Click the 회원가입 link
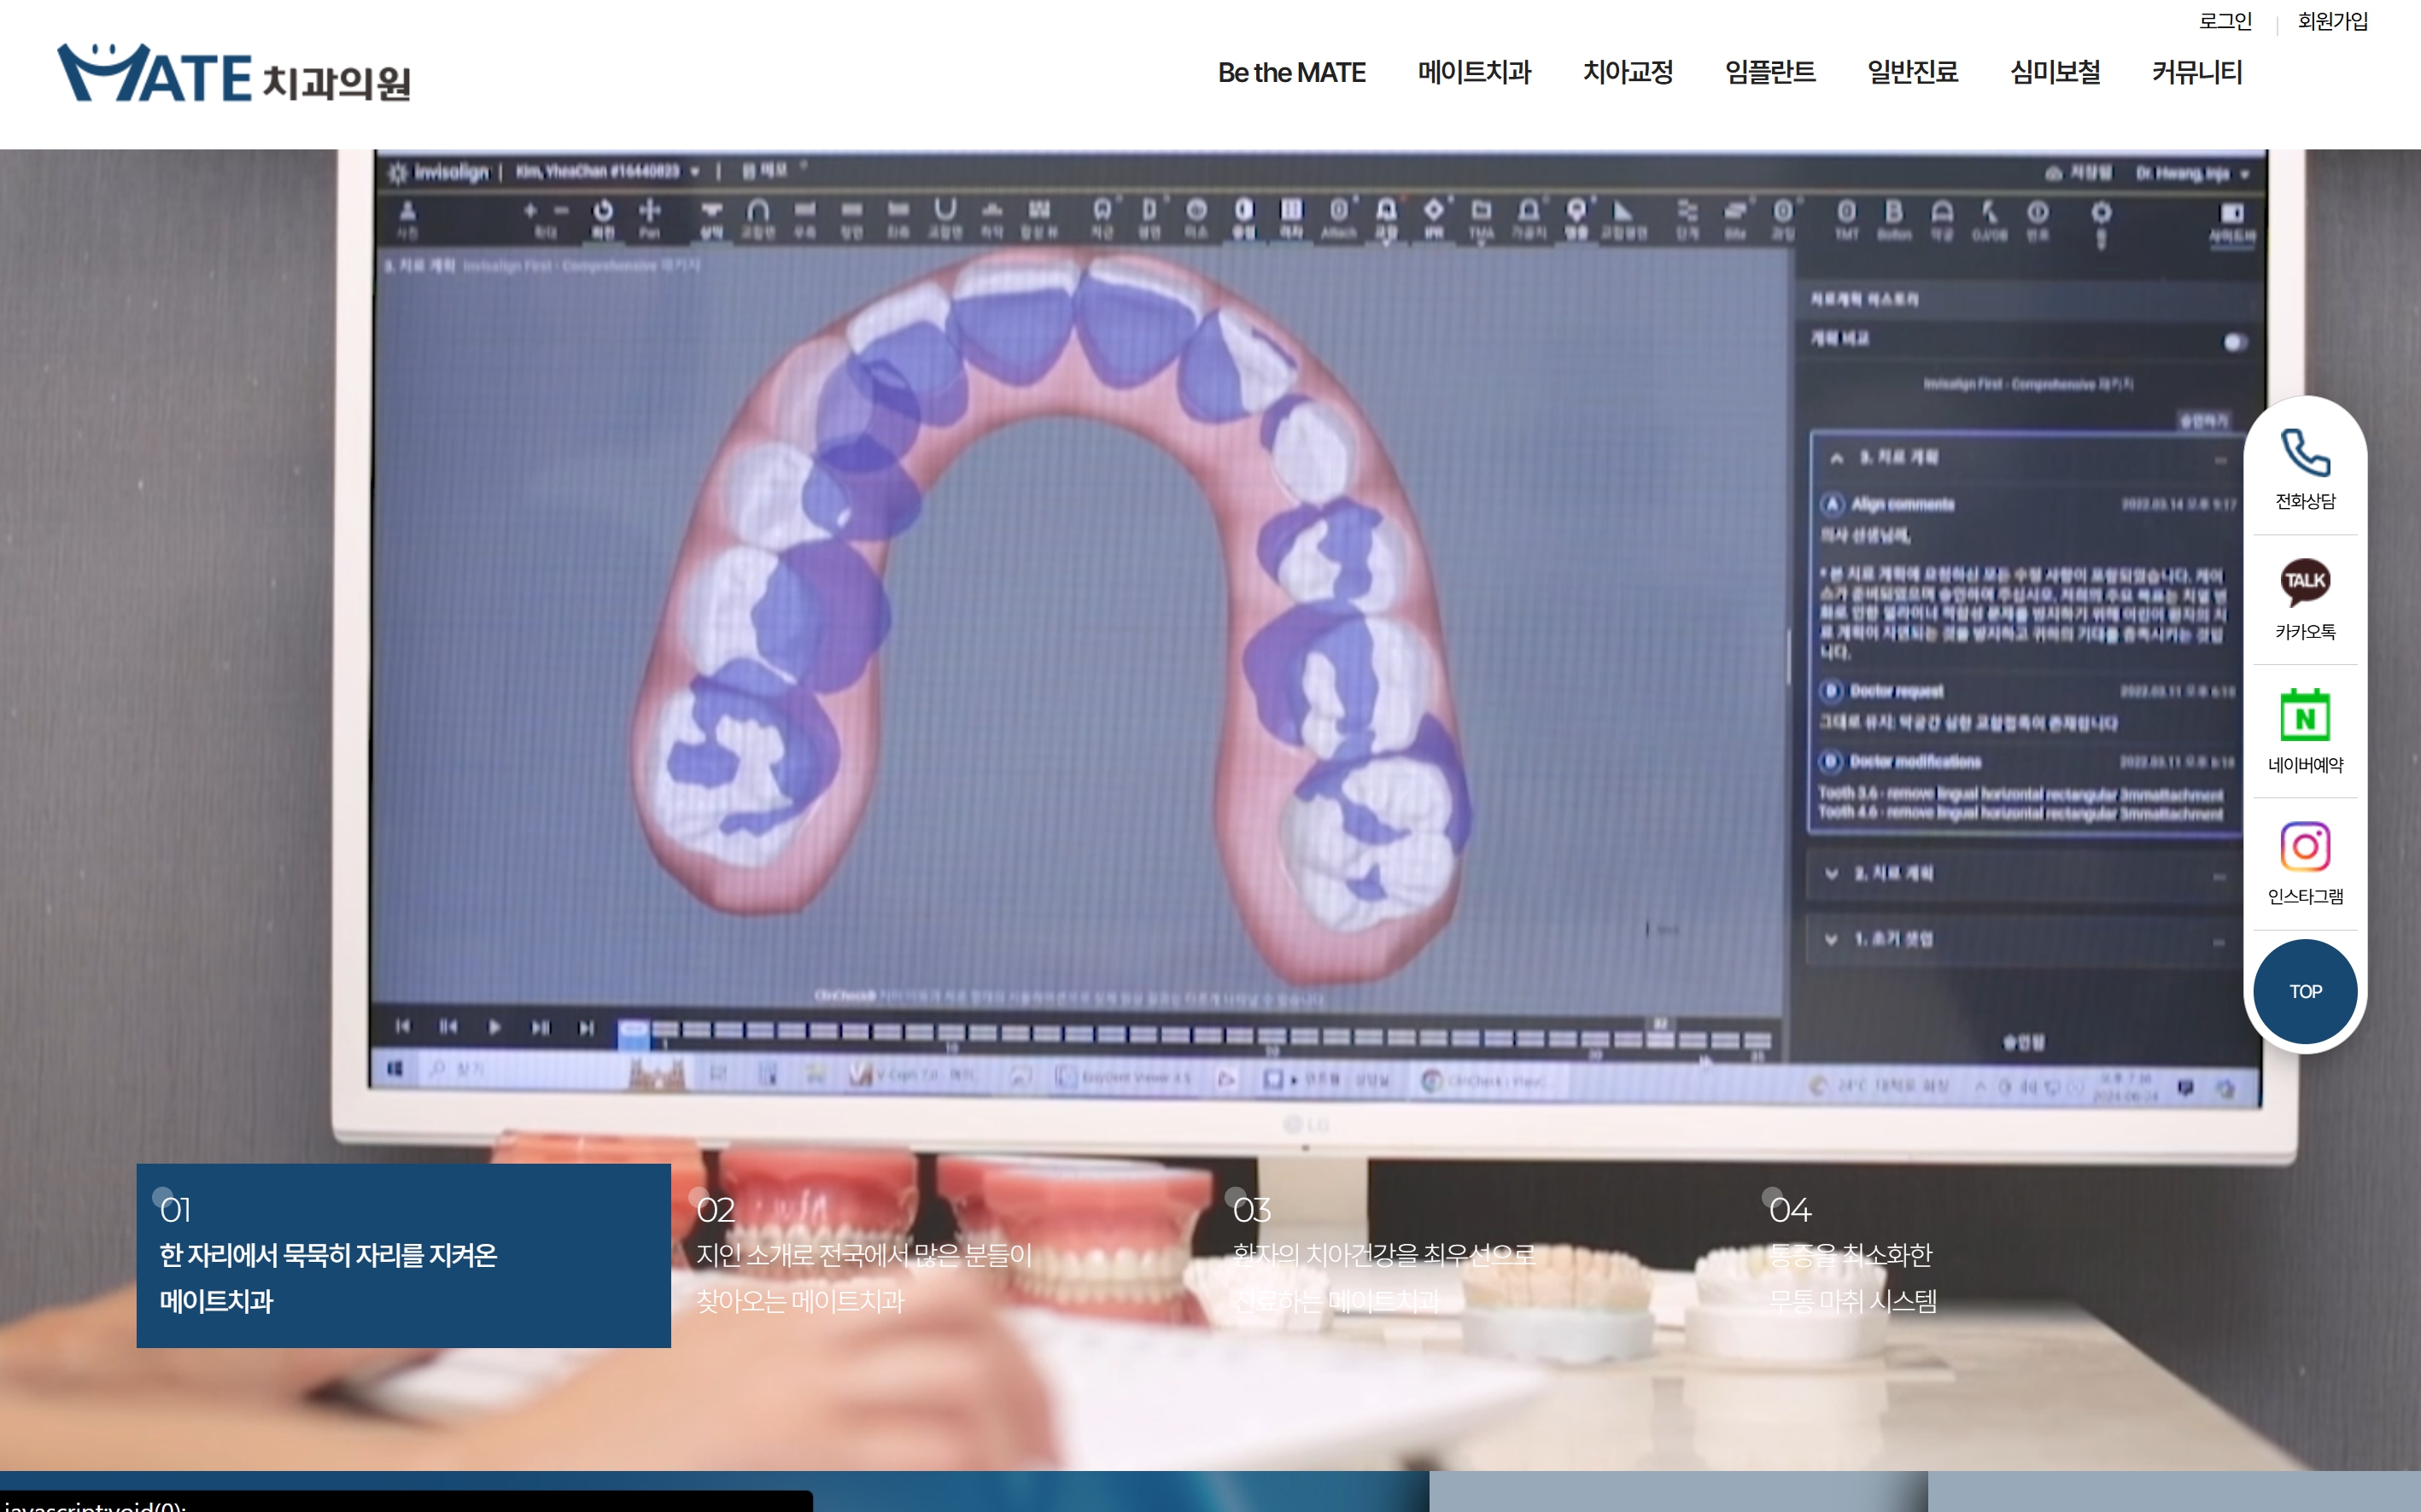Screen dimensions: 2421x1512 [x=2332, y=21]
